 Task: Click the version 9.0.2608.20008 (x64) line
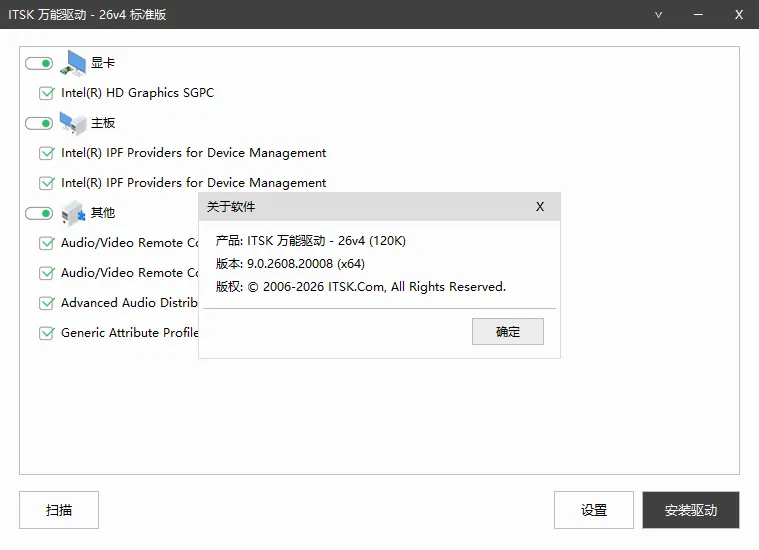coord(290,264)
